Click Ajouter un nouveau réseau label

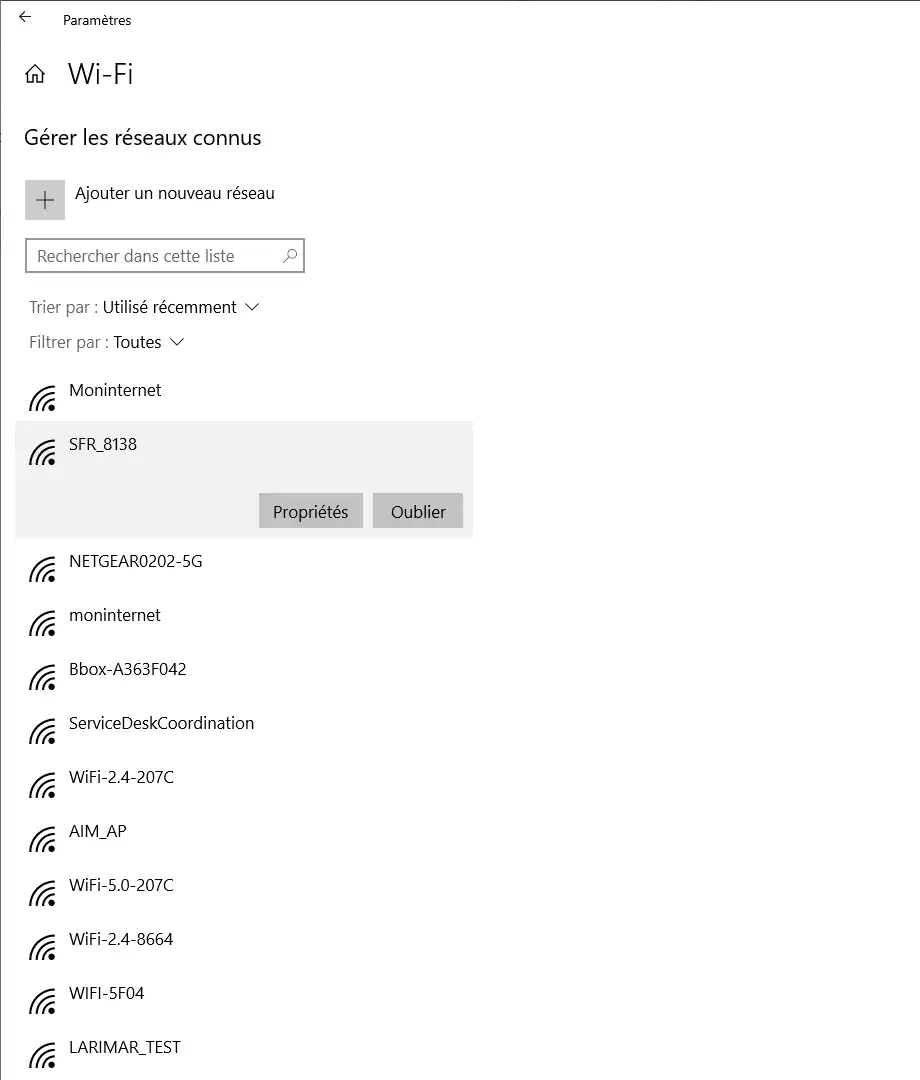click(x=175, y=194)
